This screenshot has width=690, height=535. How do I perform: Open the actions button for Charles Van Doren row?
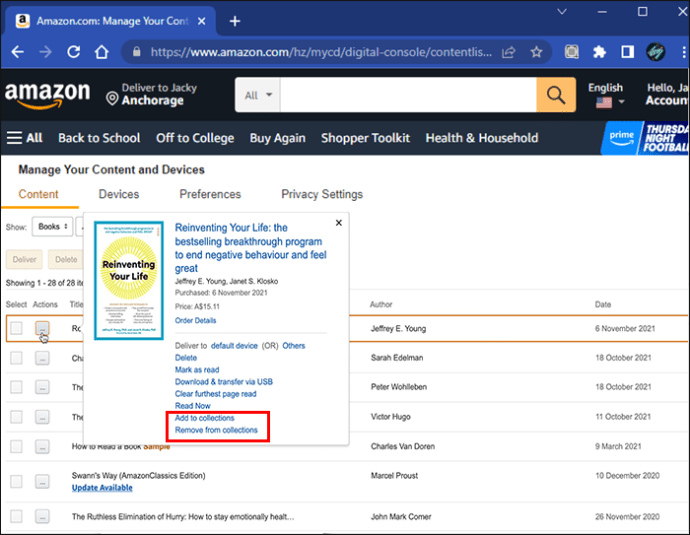click(42, 447)
